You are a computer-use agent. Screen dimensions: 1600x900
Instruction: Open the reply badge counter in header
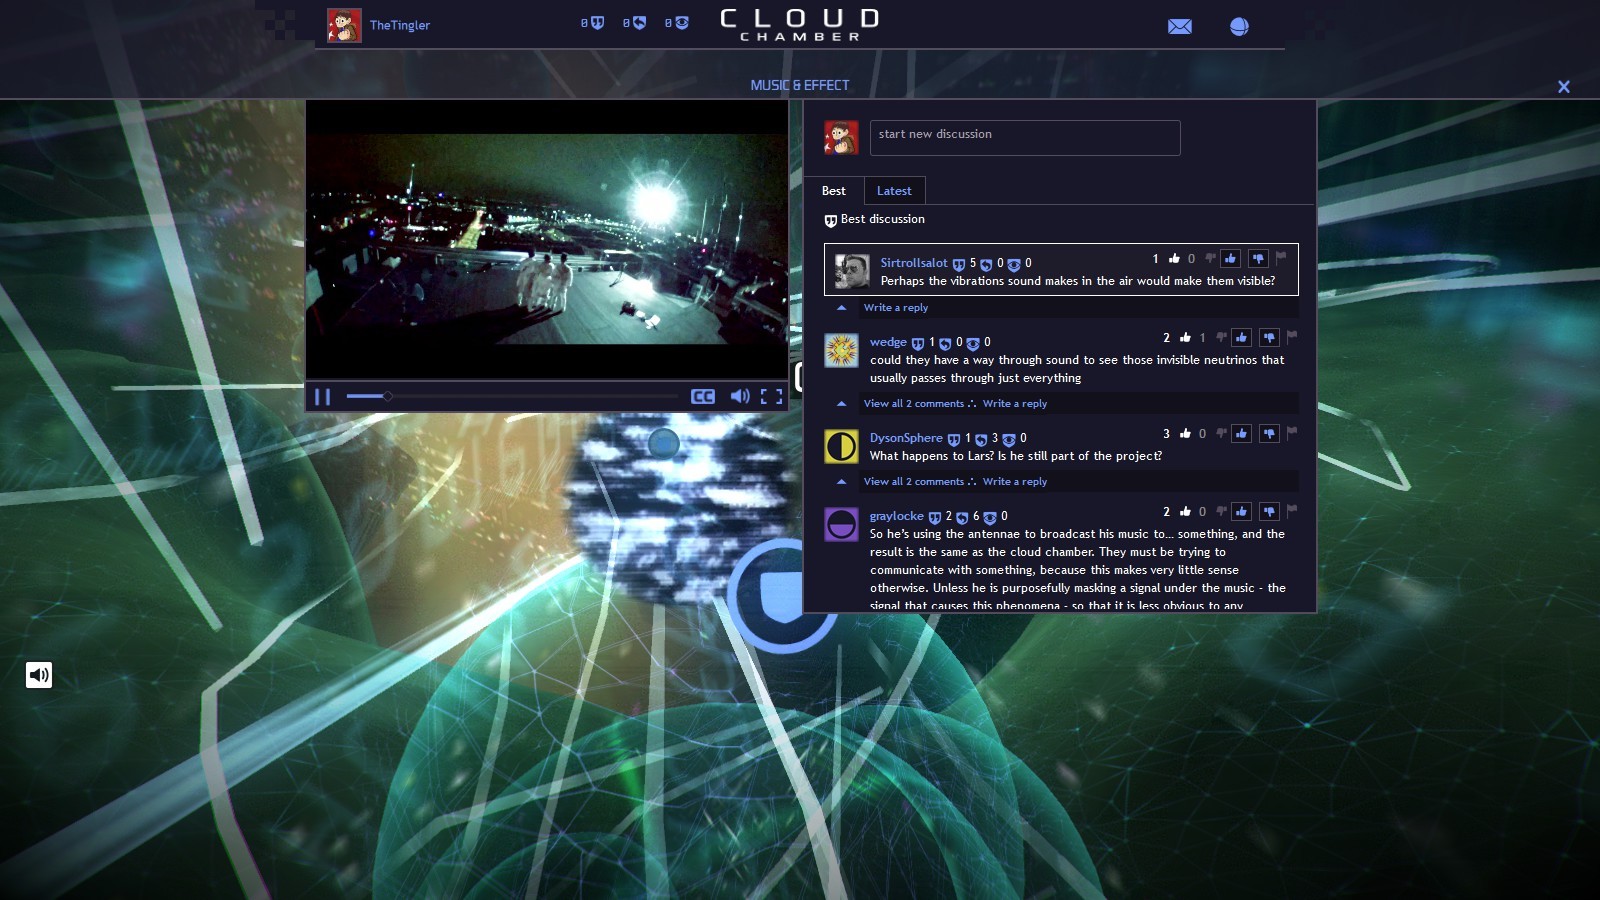pos(634,23)
